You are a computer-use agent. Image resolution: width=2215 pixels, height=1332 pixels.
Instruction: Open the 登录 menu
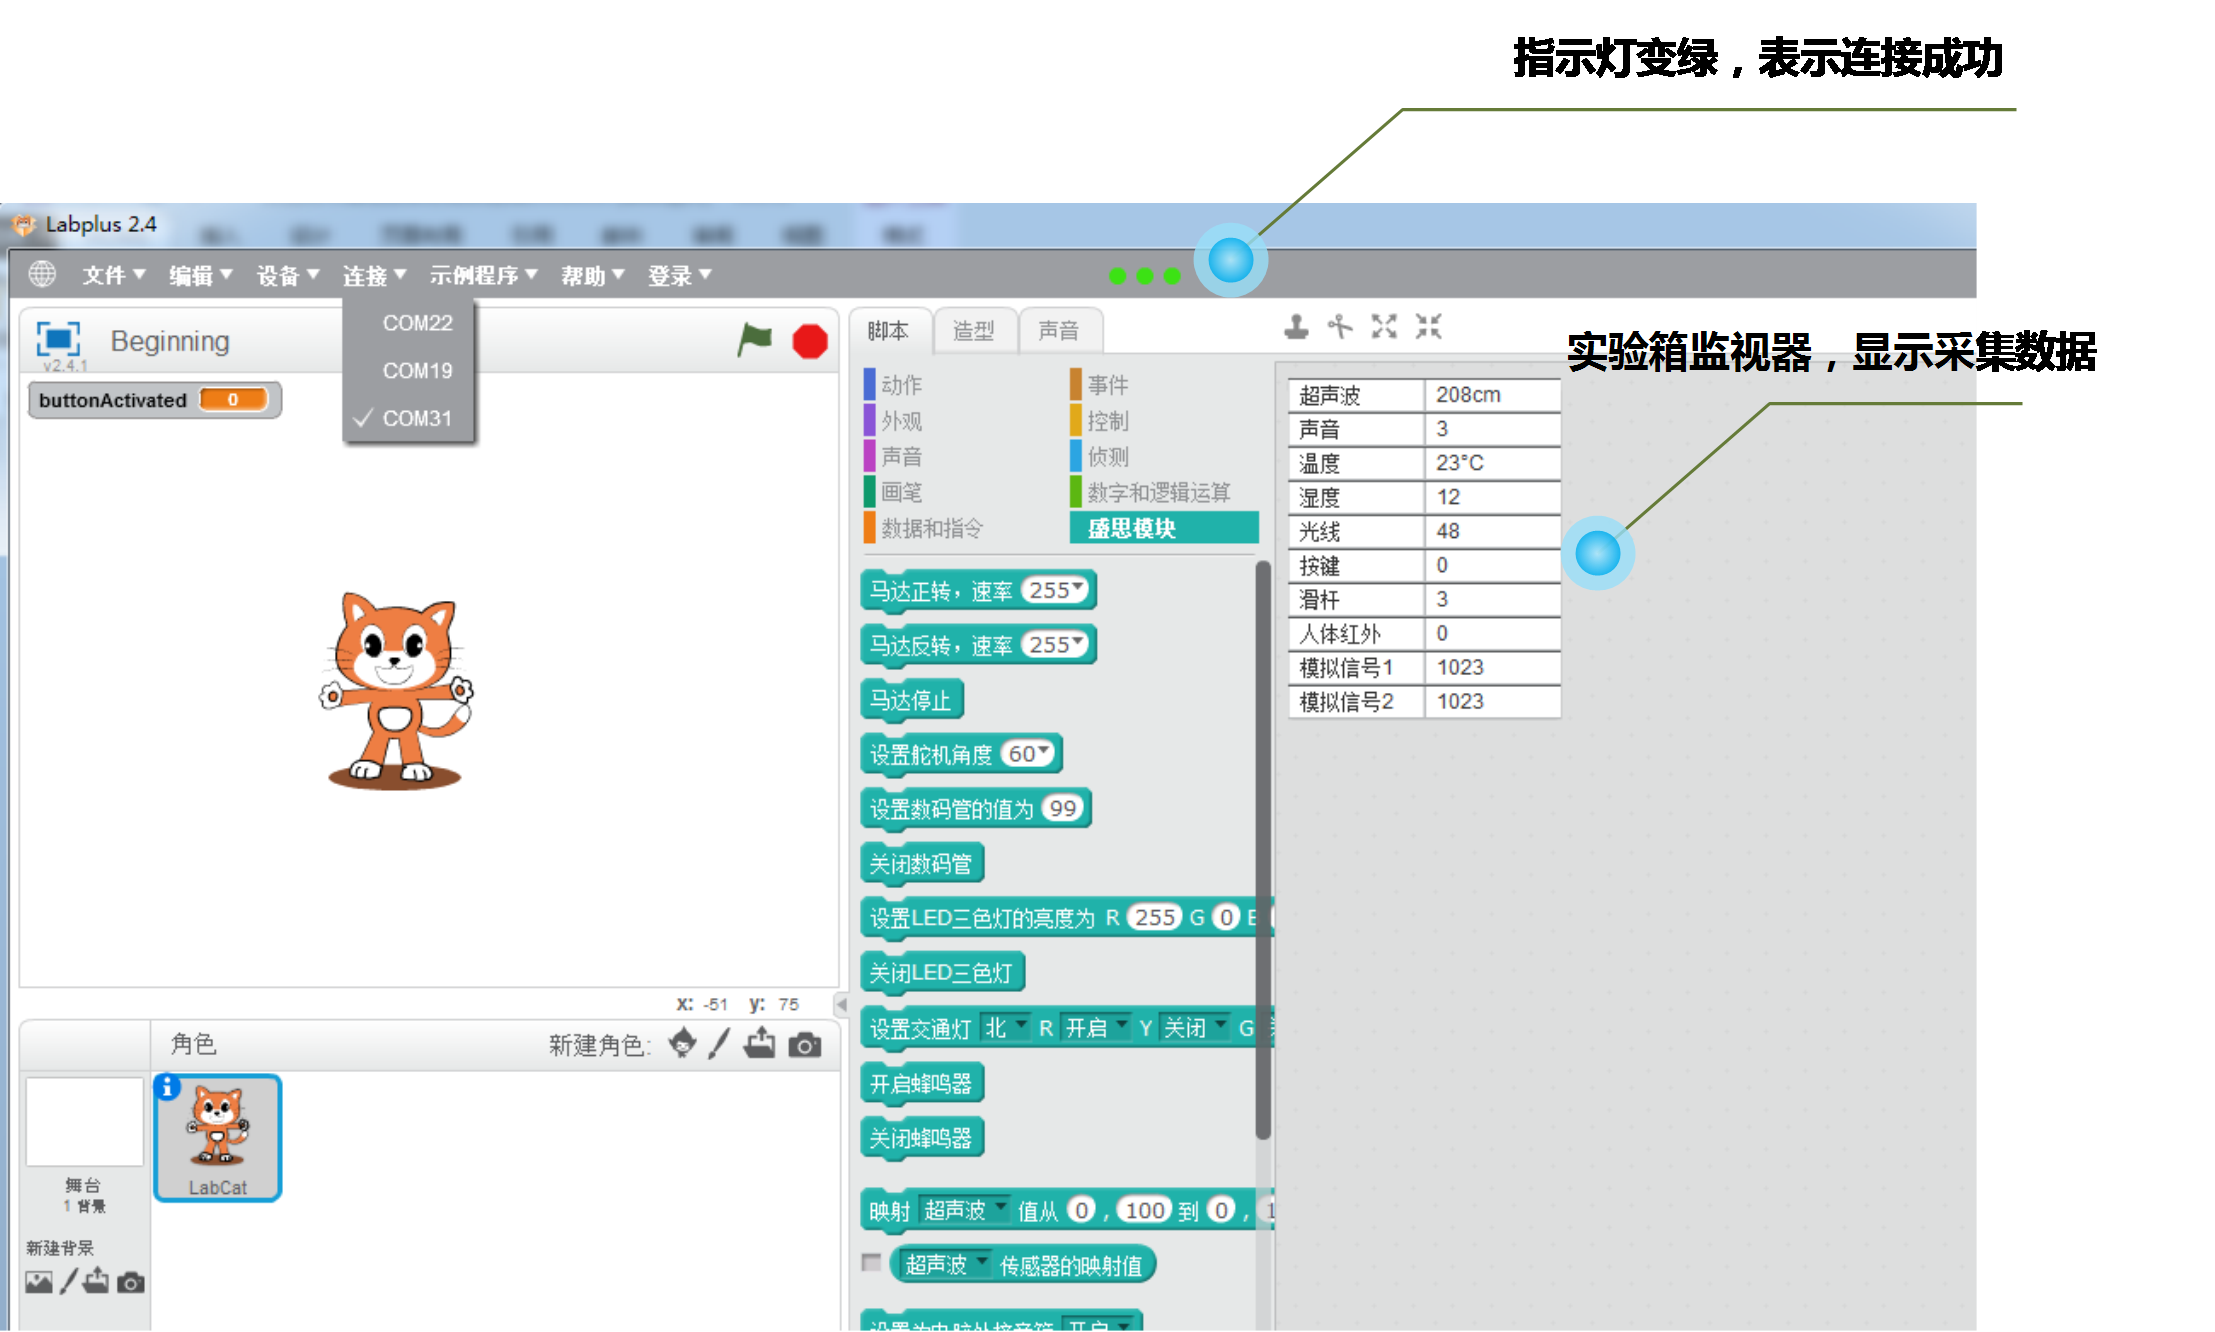(679, 275)
